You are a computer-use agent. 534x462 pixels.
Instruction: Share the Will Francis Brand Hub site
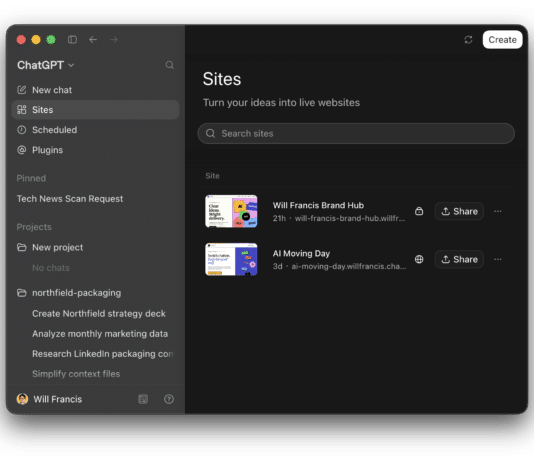pos(459,211)
